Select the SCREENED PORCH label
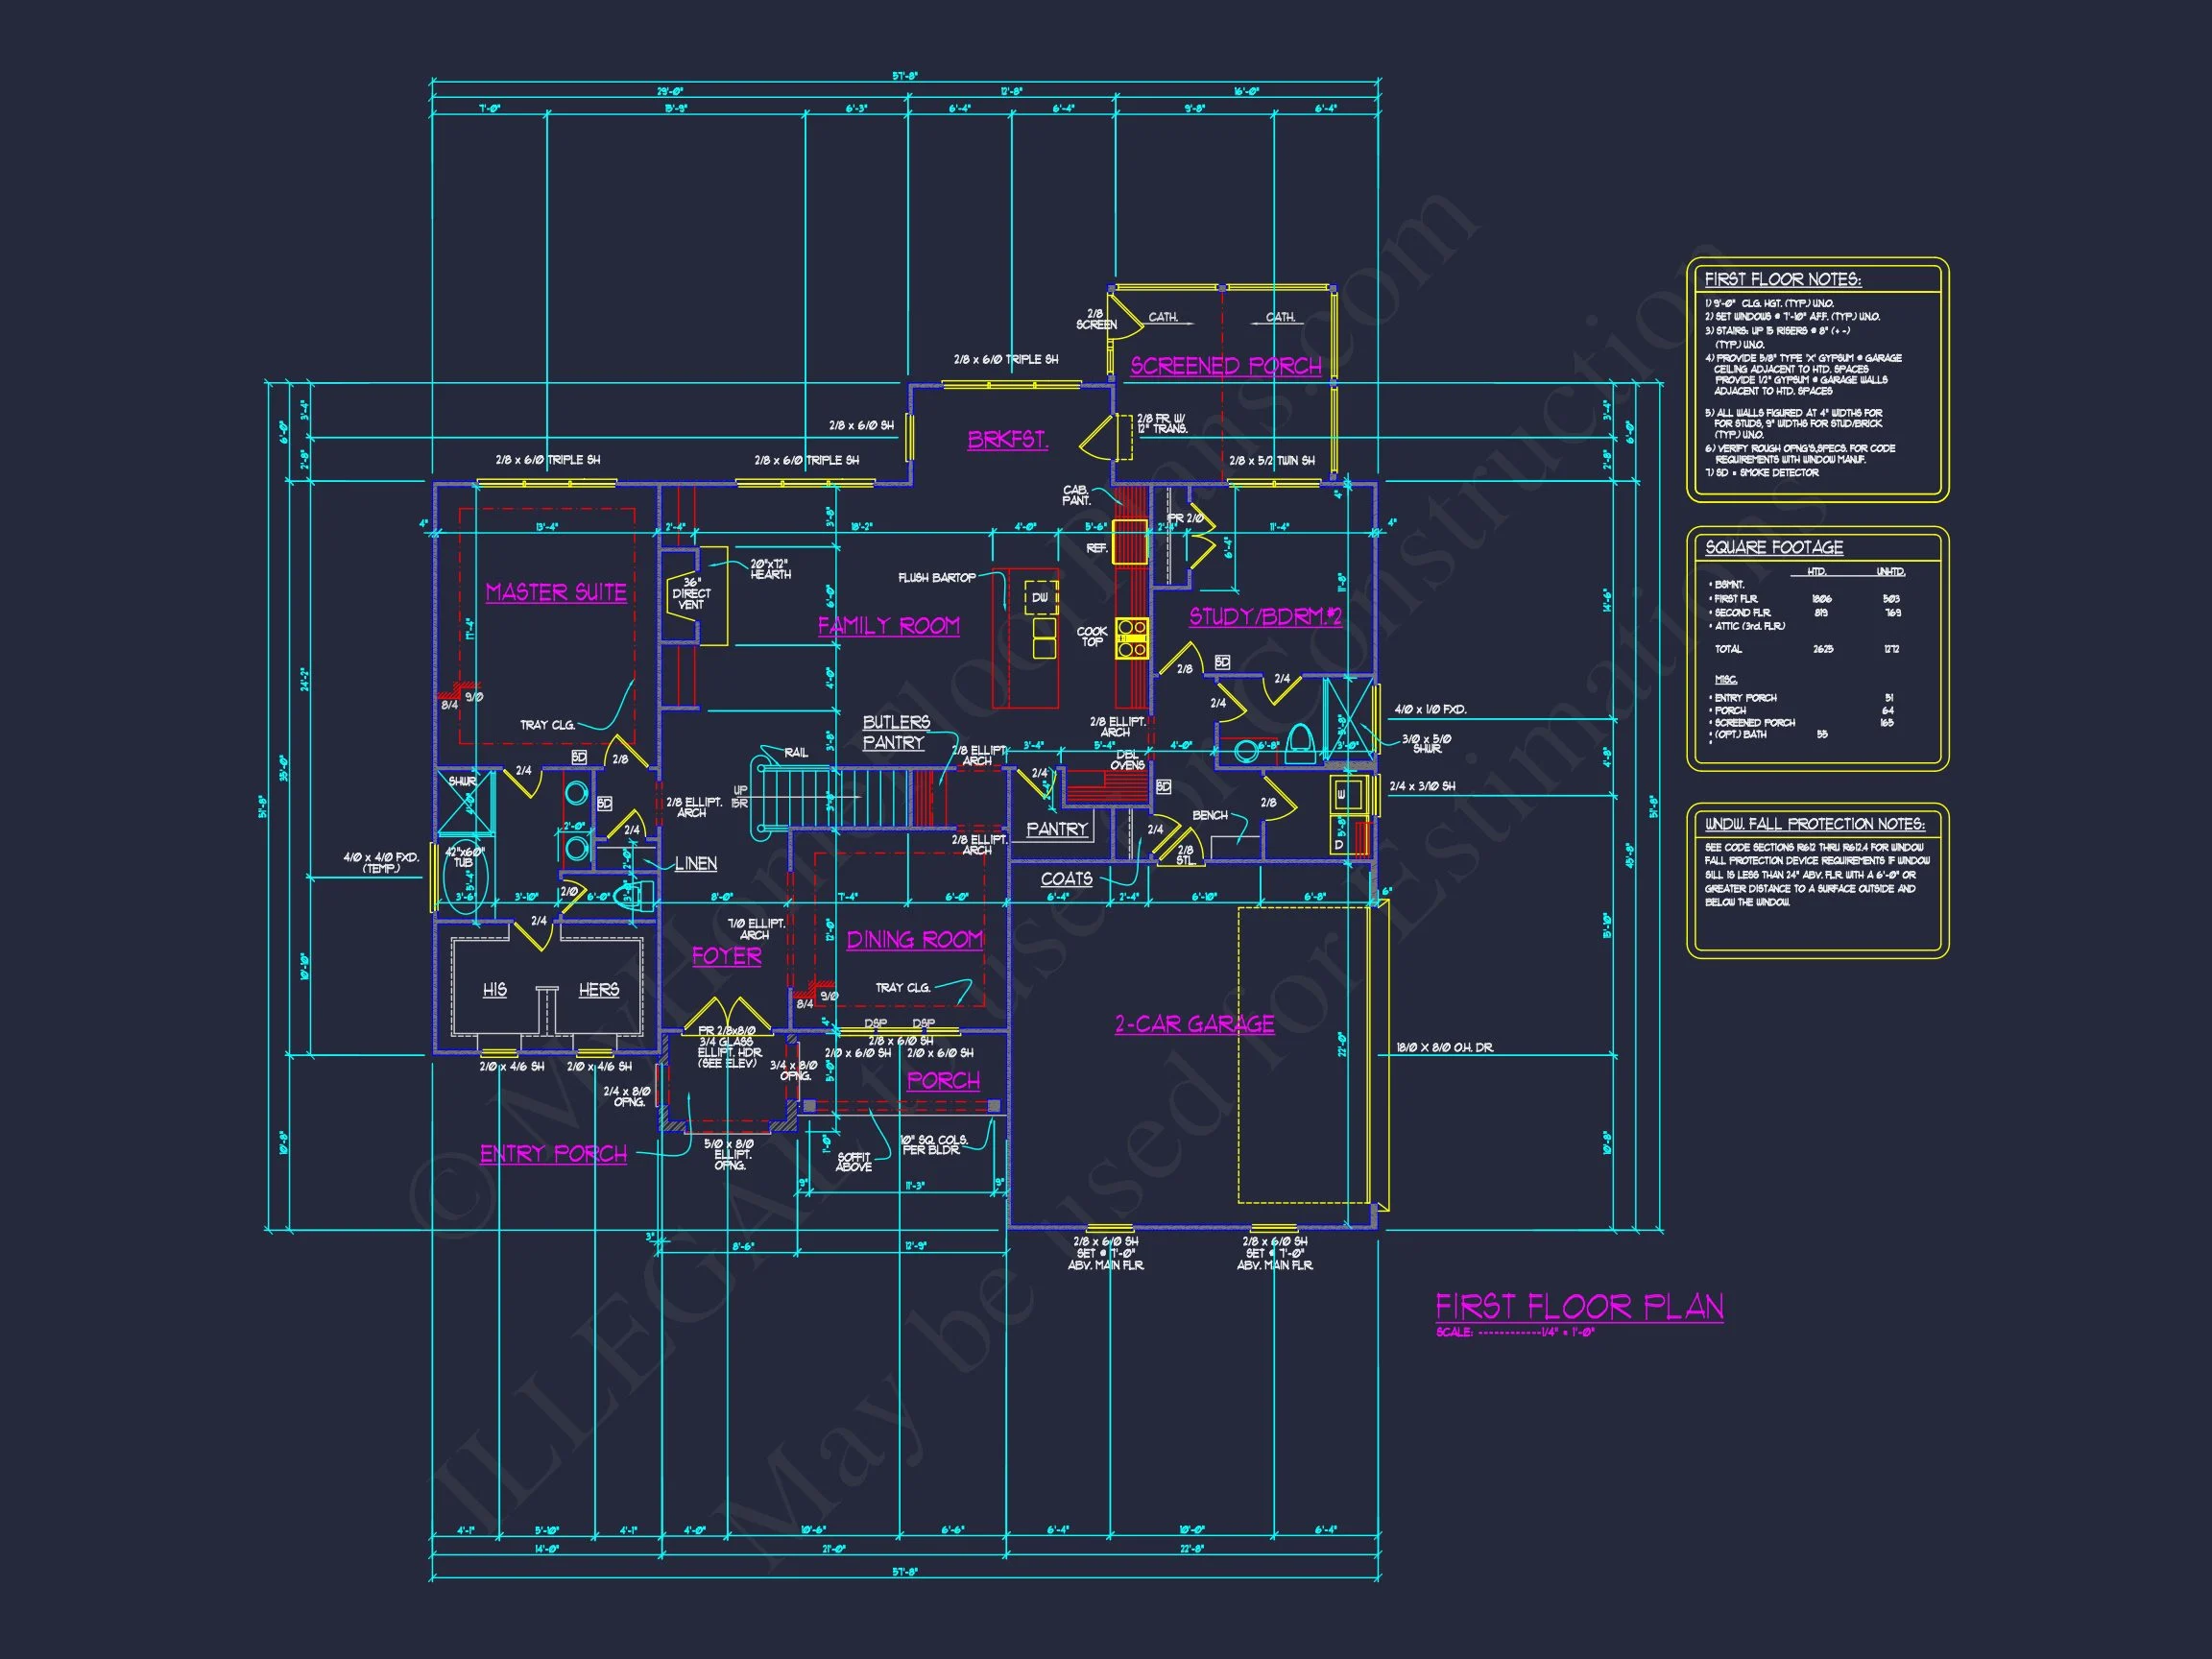 point(1225,366)
